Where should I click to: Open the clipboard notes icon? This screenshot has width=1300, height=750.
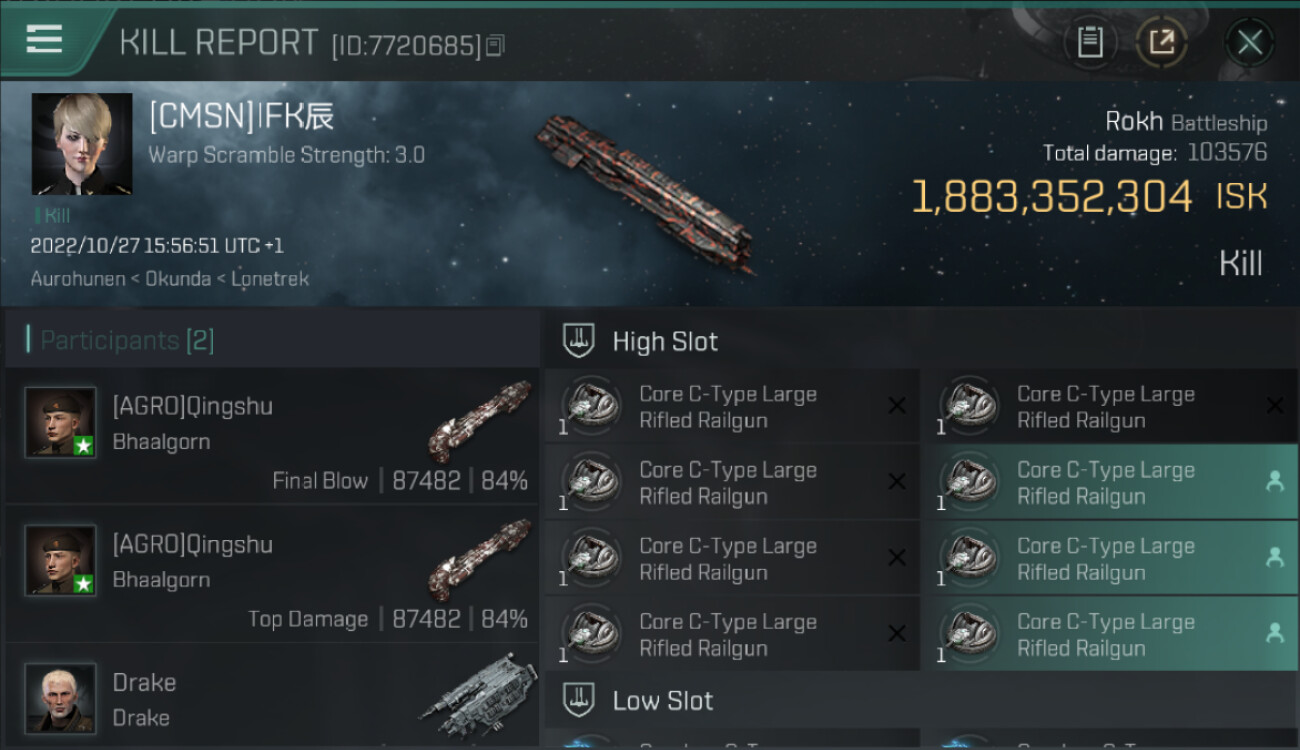tap(1090, 42)
